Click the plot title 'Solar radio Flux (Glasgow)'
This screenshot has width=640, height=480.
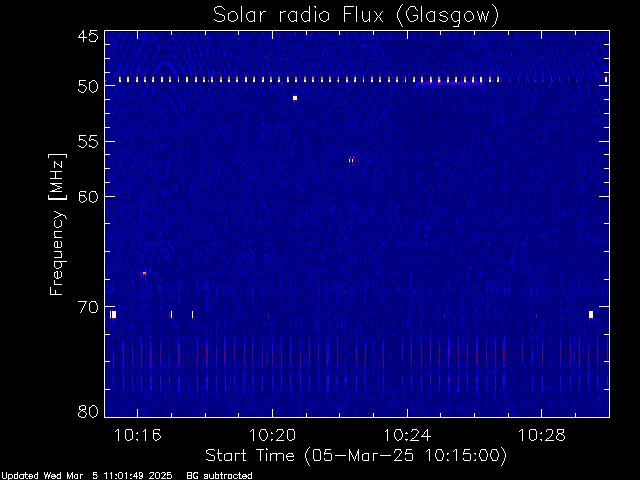[356, 15]
